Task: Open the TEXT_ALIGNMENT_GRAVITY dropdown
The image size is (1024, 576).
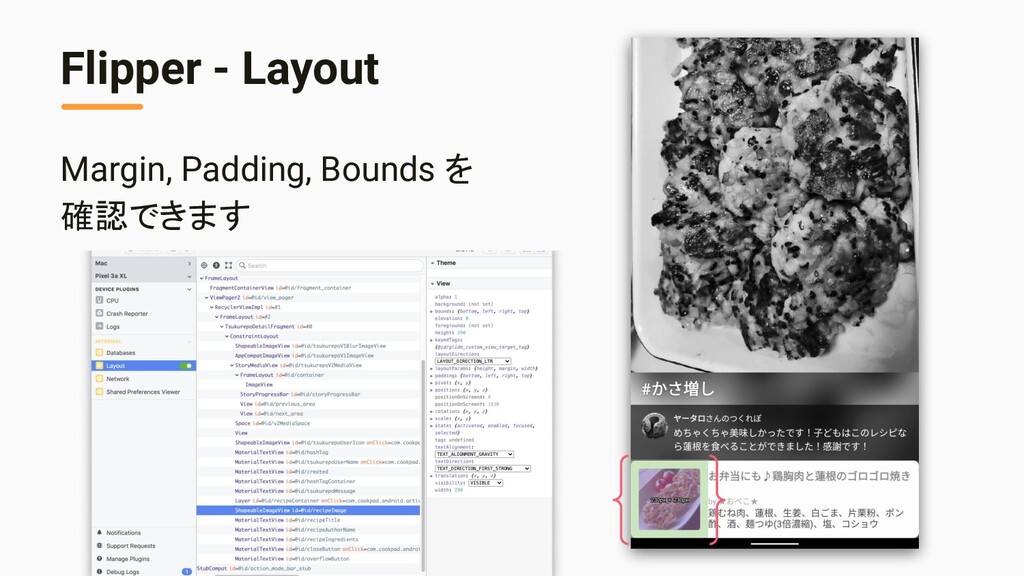Action: [474, 454]
